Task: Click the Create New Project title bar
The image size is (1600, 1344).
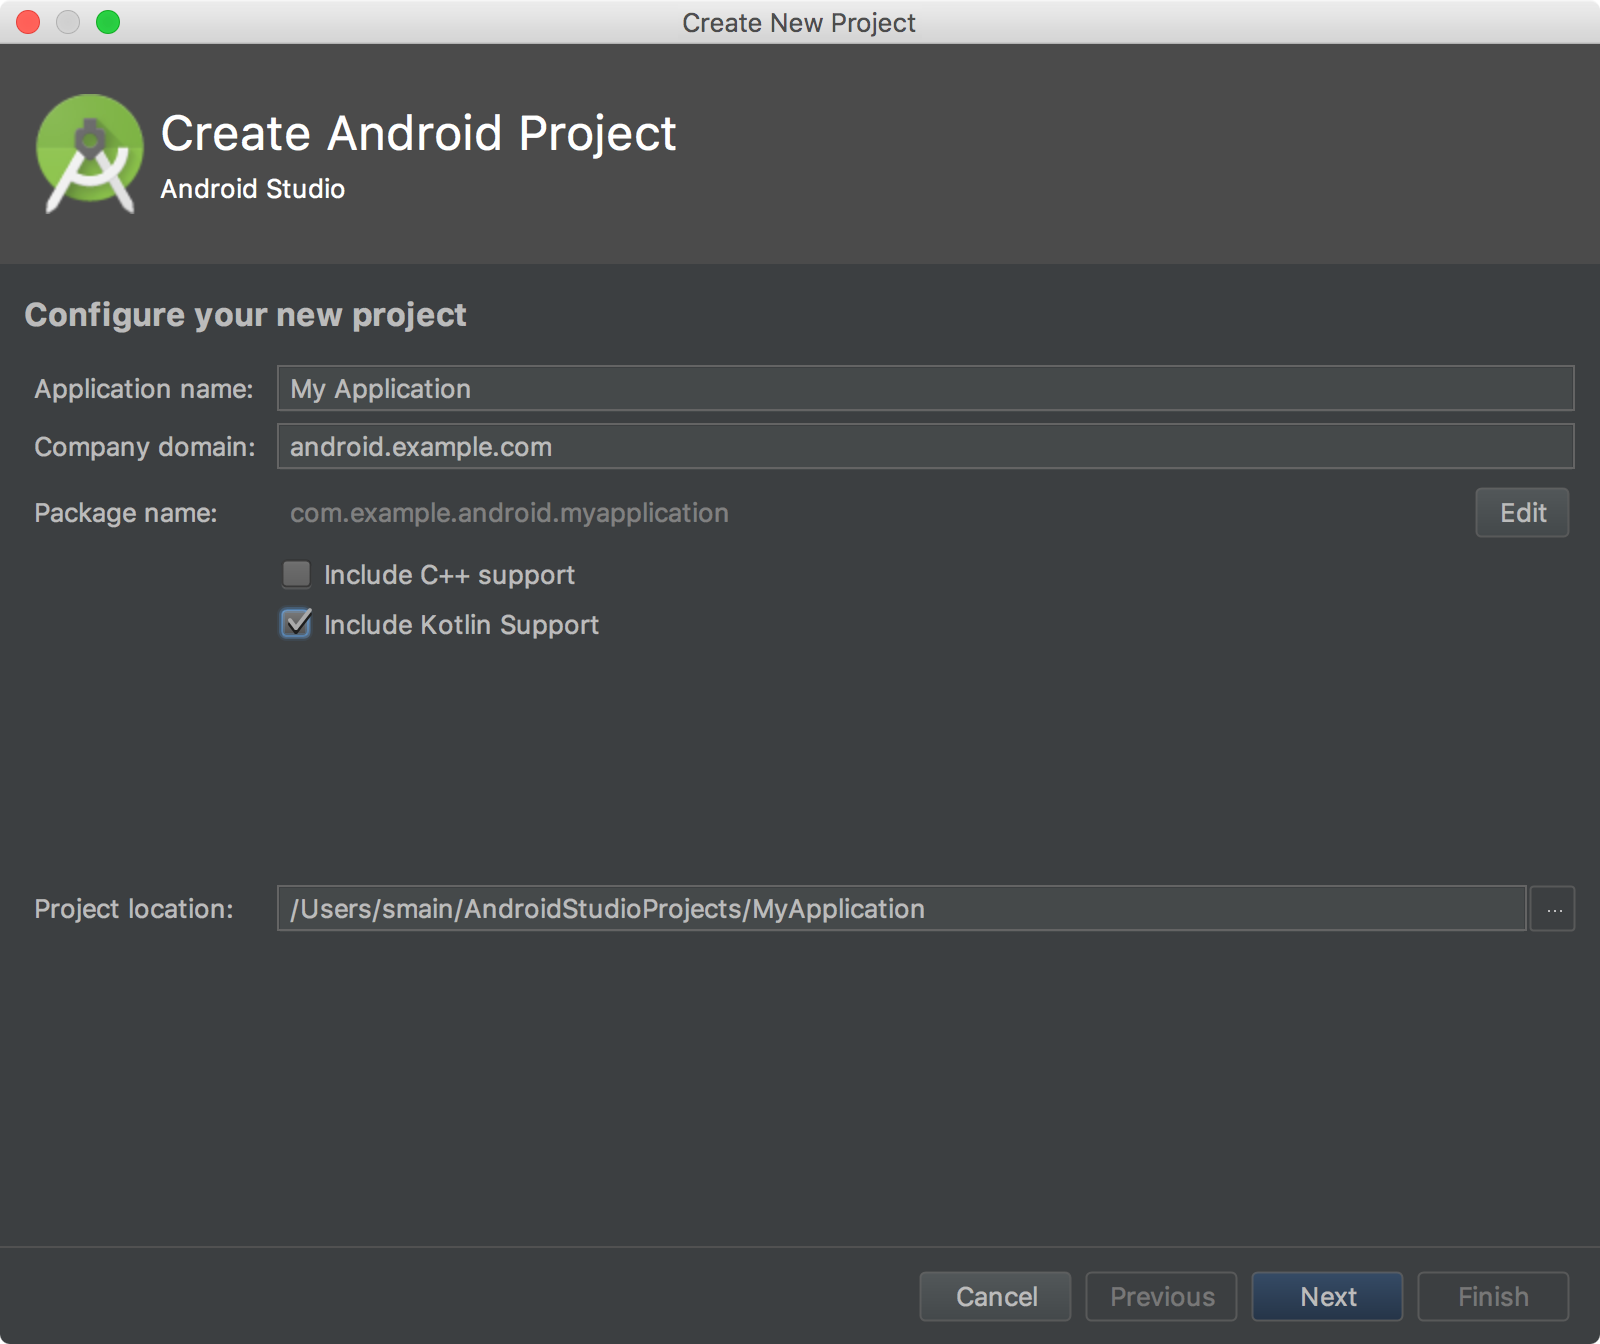Action: 798,22
